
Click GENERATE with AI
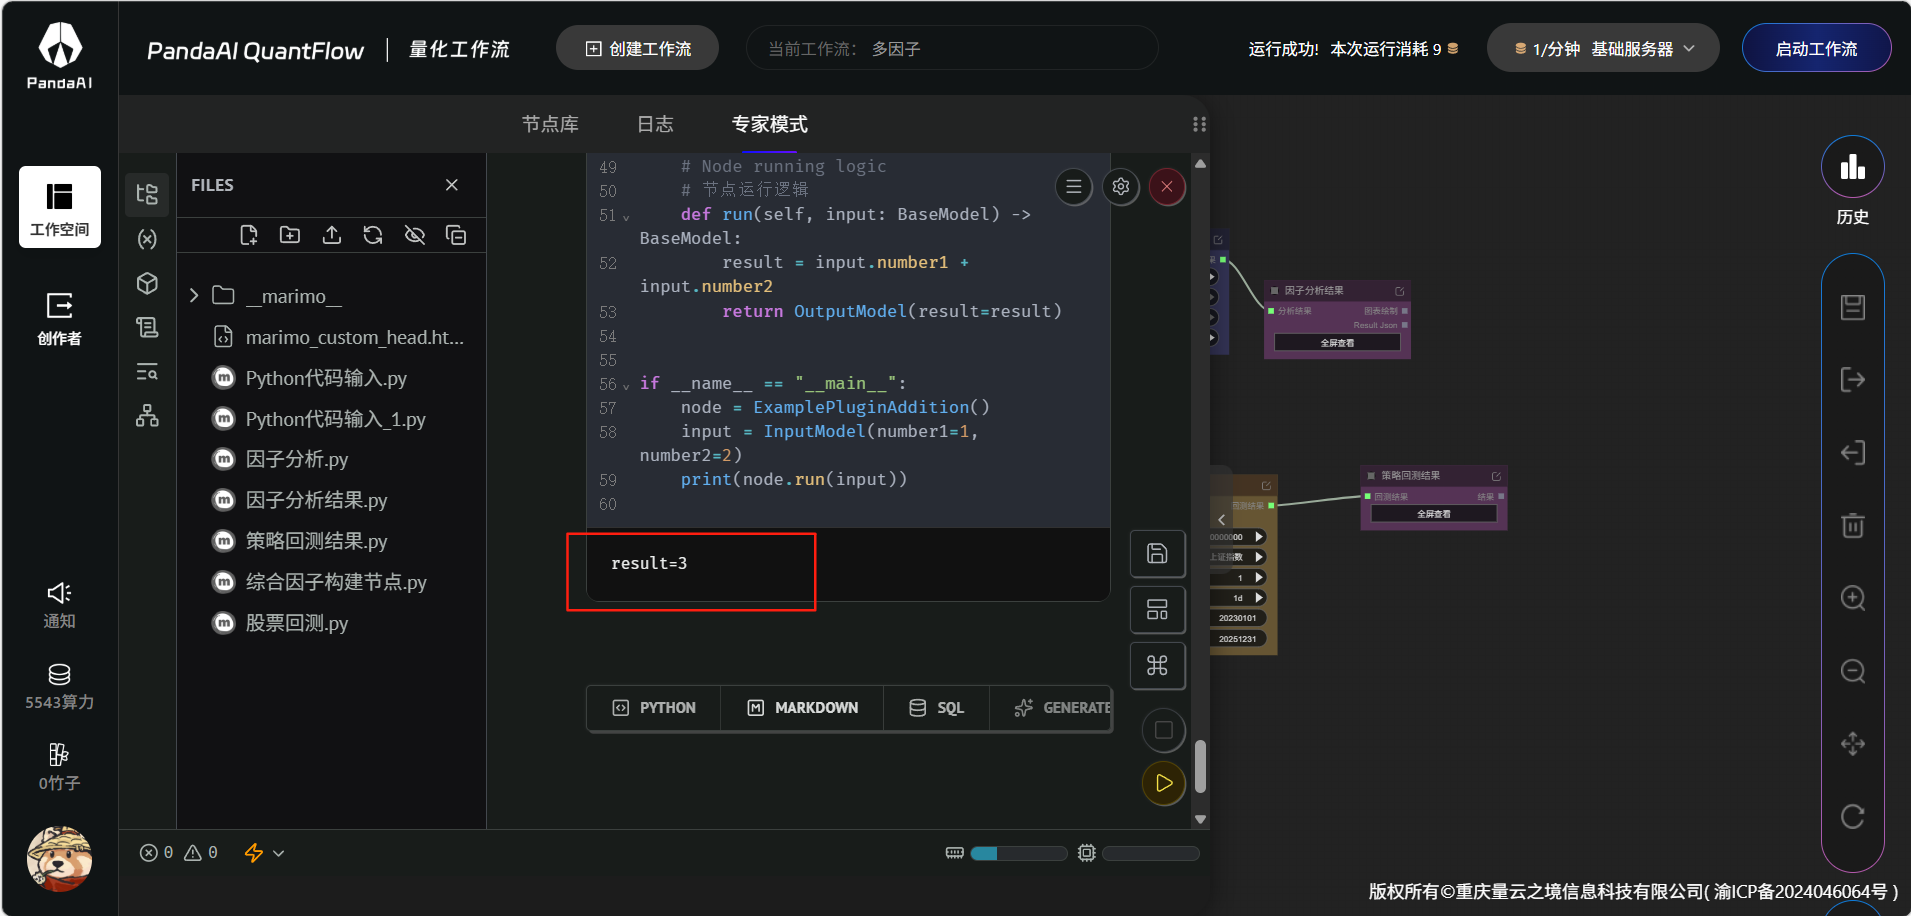coord(1061,708)
